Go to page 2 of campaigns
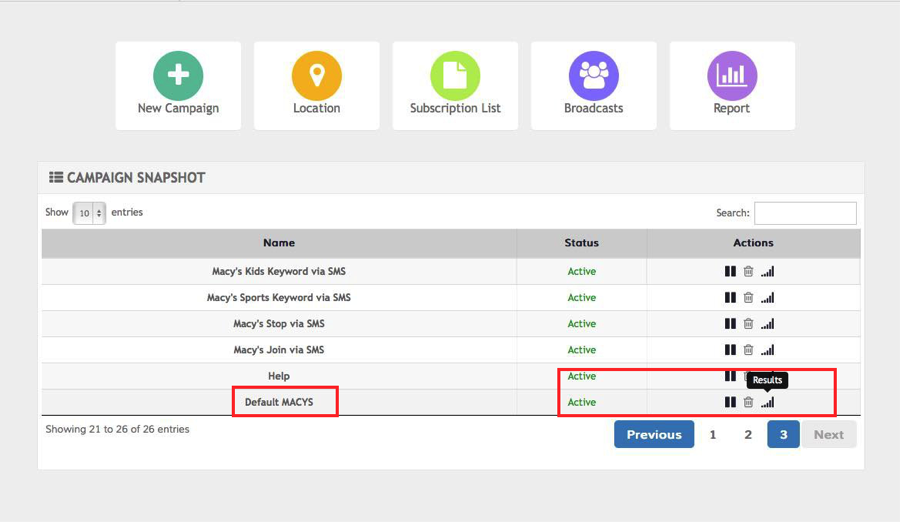This screenshot has width=900, height=522. tap(748, 434)
